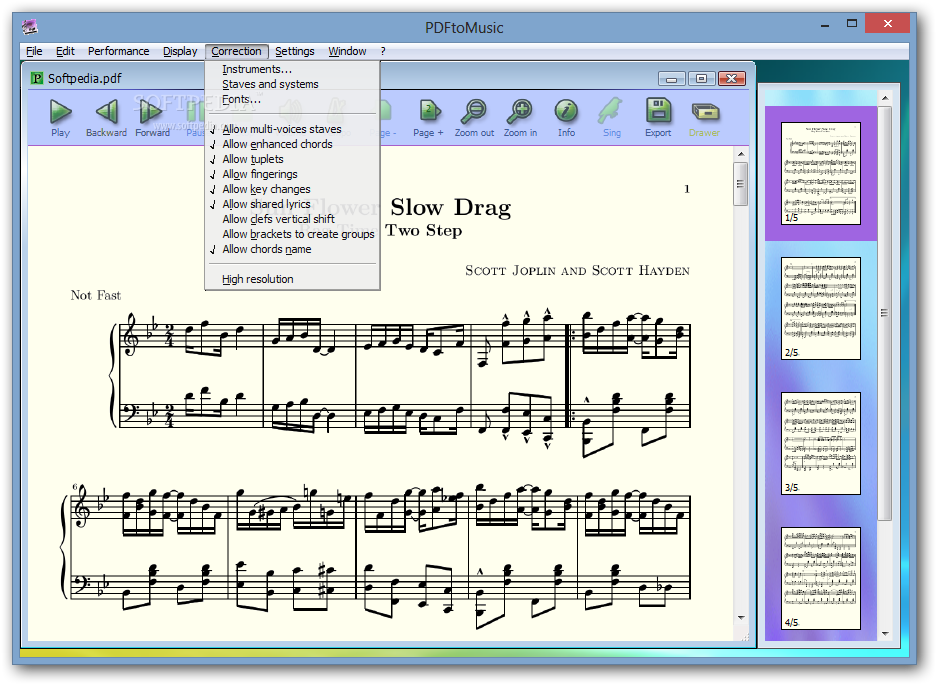The image size is (937, 685).
Task: Click score view scroll up arrow
Action: [x=741, y=154]
